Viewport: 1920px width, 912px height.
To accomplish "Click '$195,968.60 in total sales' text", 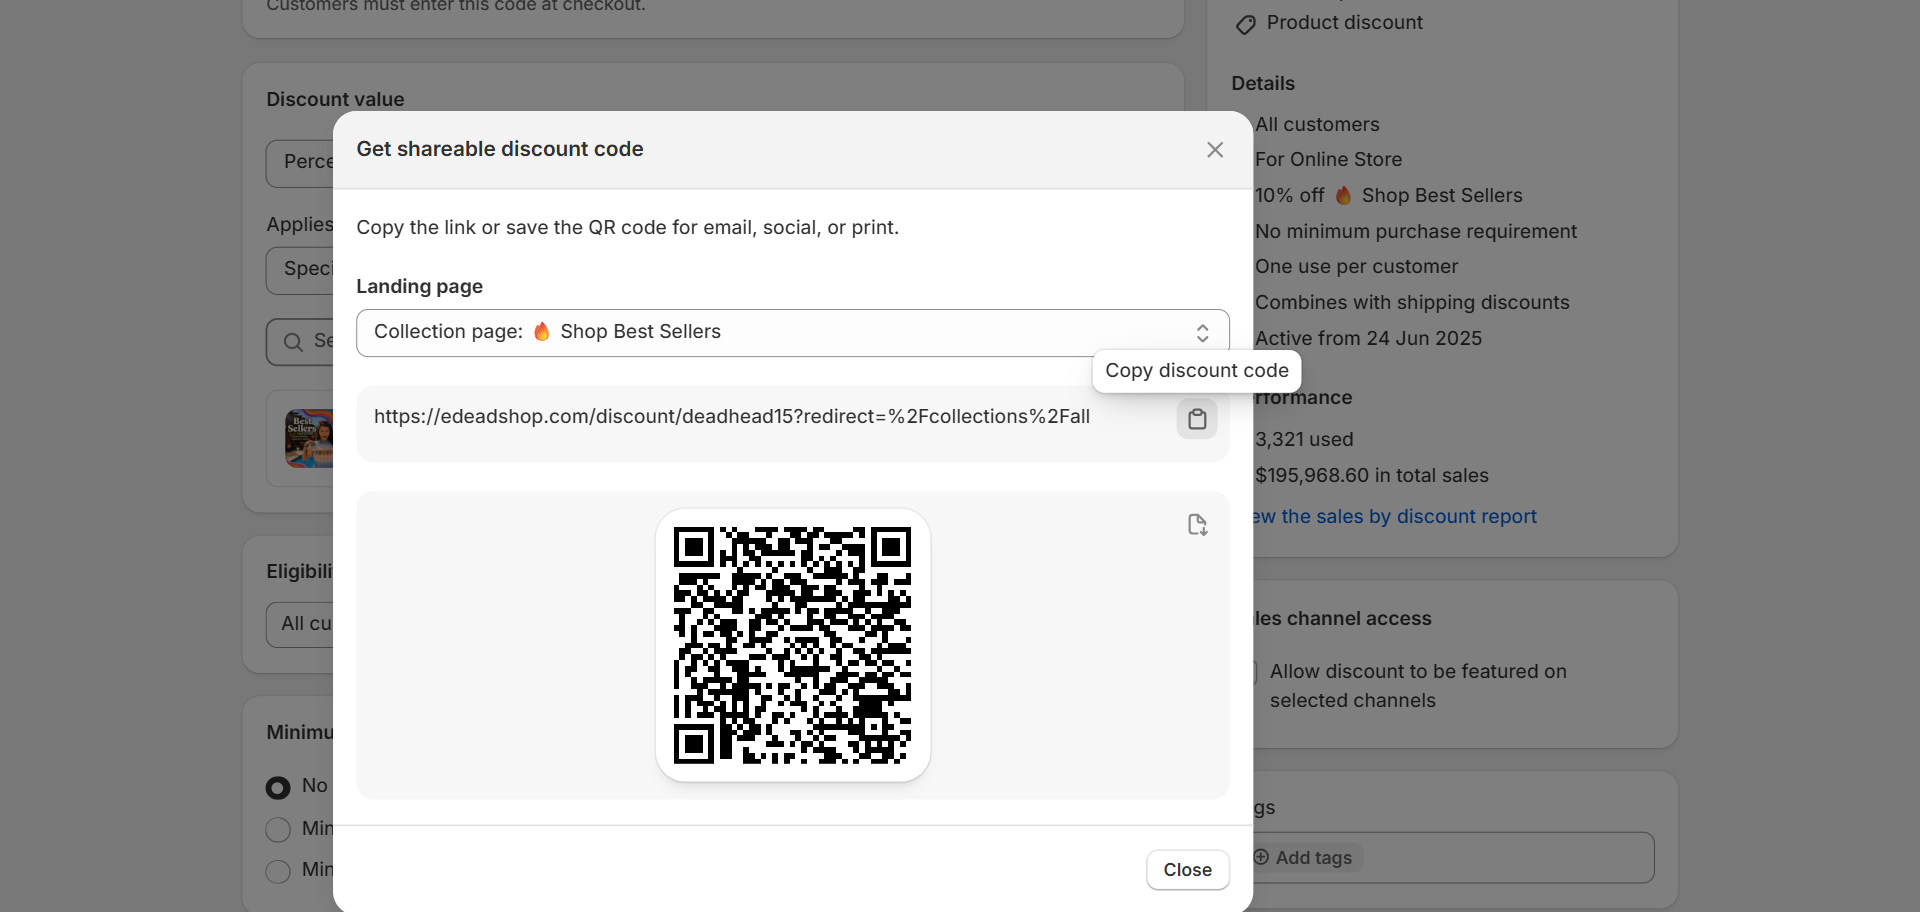I will pos(1372,476).
